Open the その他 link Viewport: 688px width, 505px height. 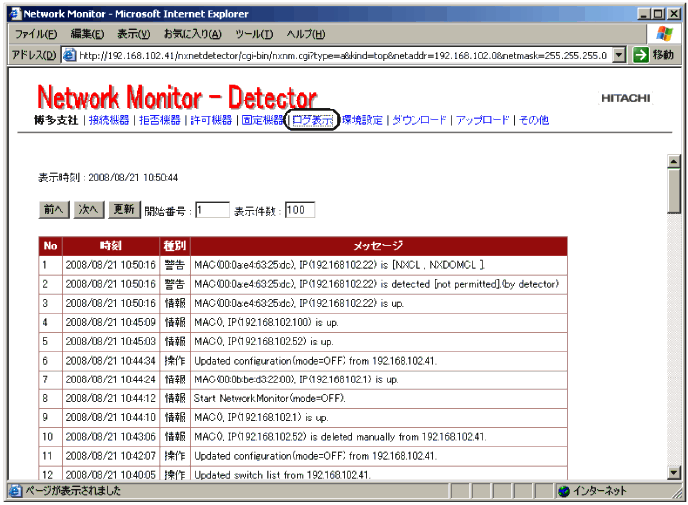534,120
